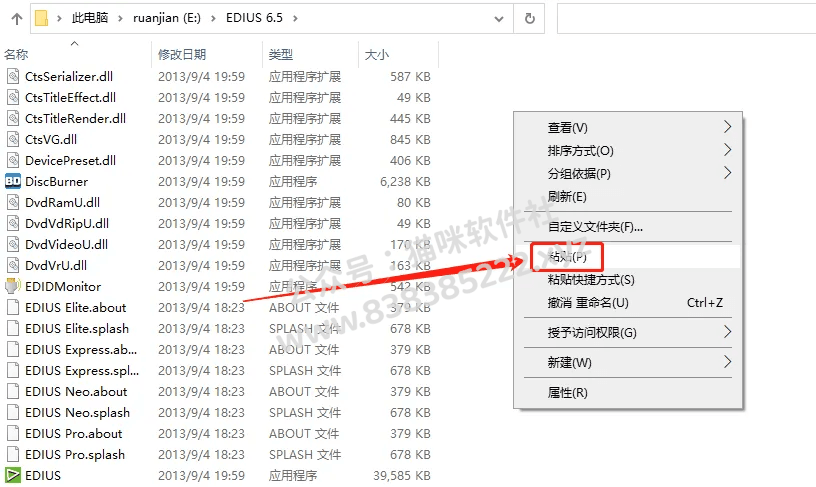Sort by the 类型 column header

[281, 55]
